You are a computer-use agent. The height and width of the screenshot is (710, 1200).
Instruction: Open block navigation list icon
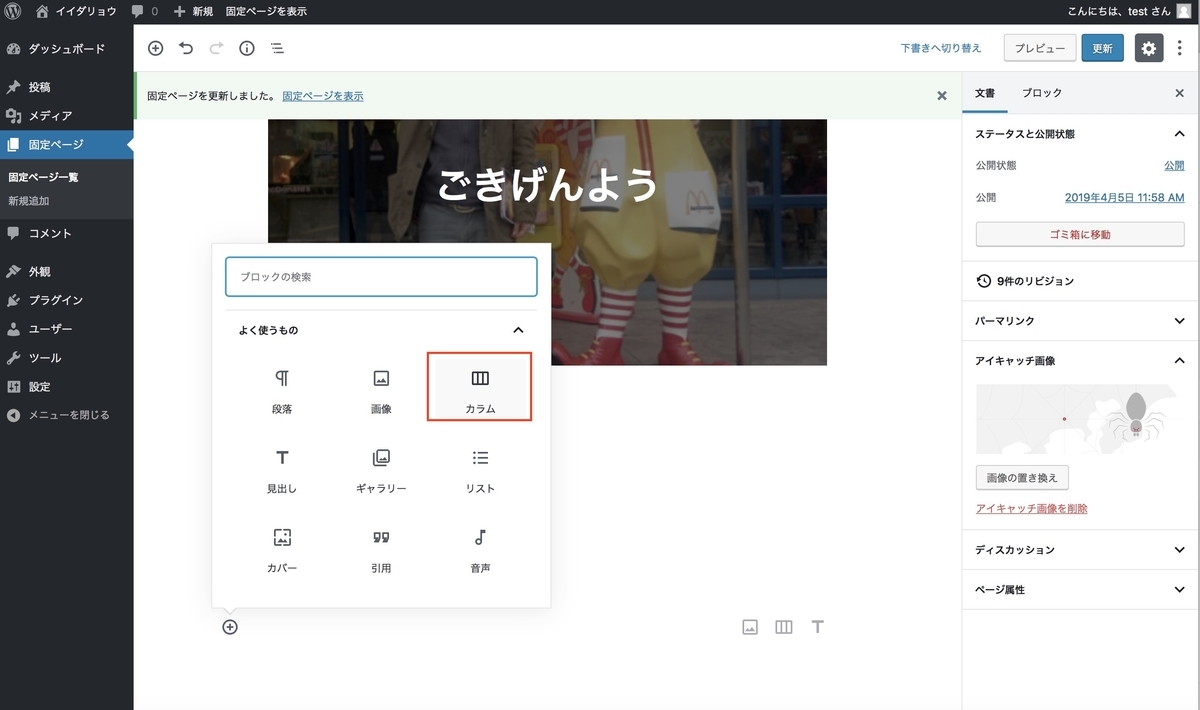point(277,48)
